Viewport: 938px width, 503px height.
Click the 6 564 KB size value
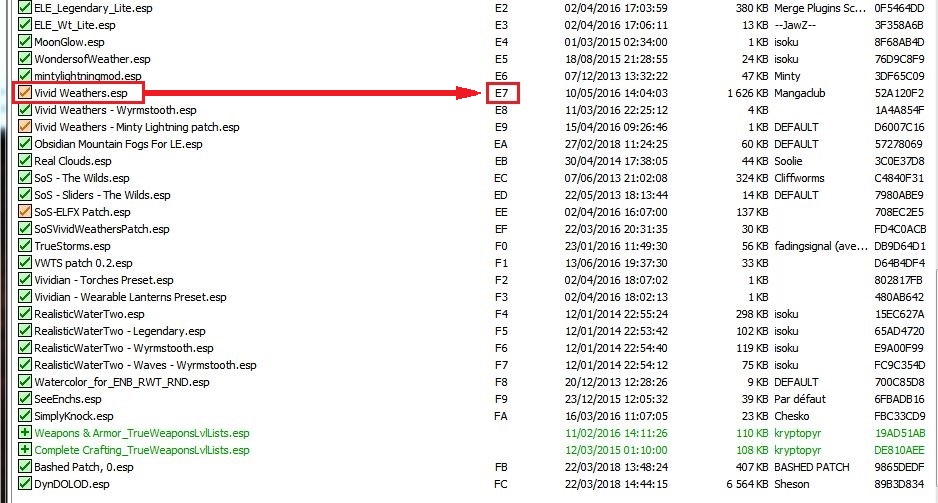coord(747,484)
